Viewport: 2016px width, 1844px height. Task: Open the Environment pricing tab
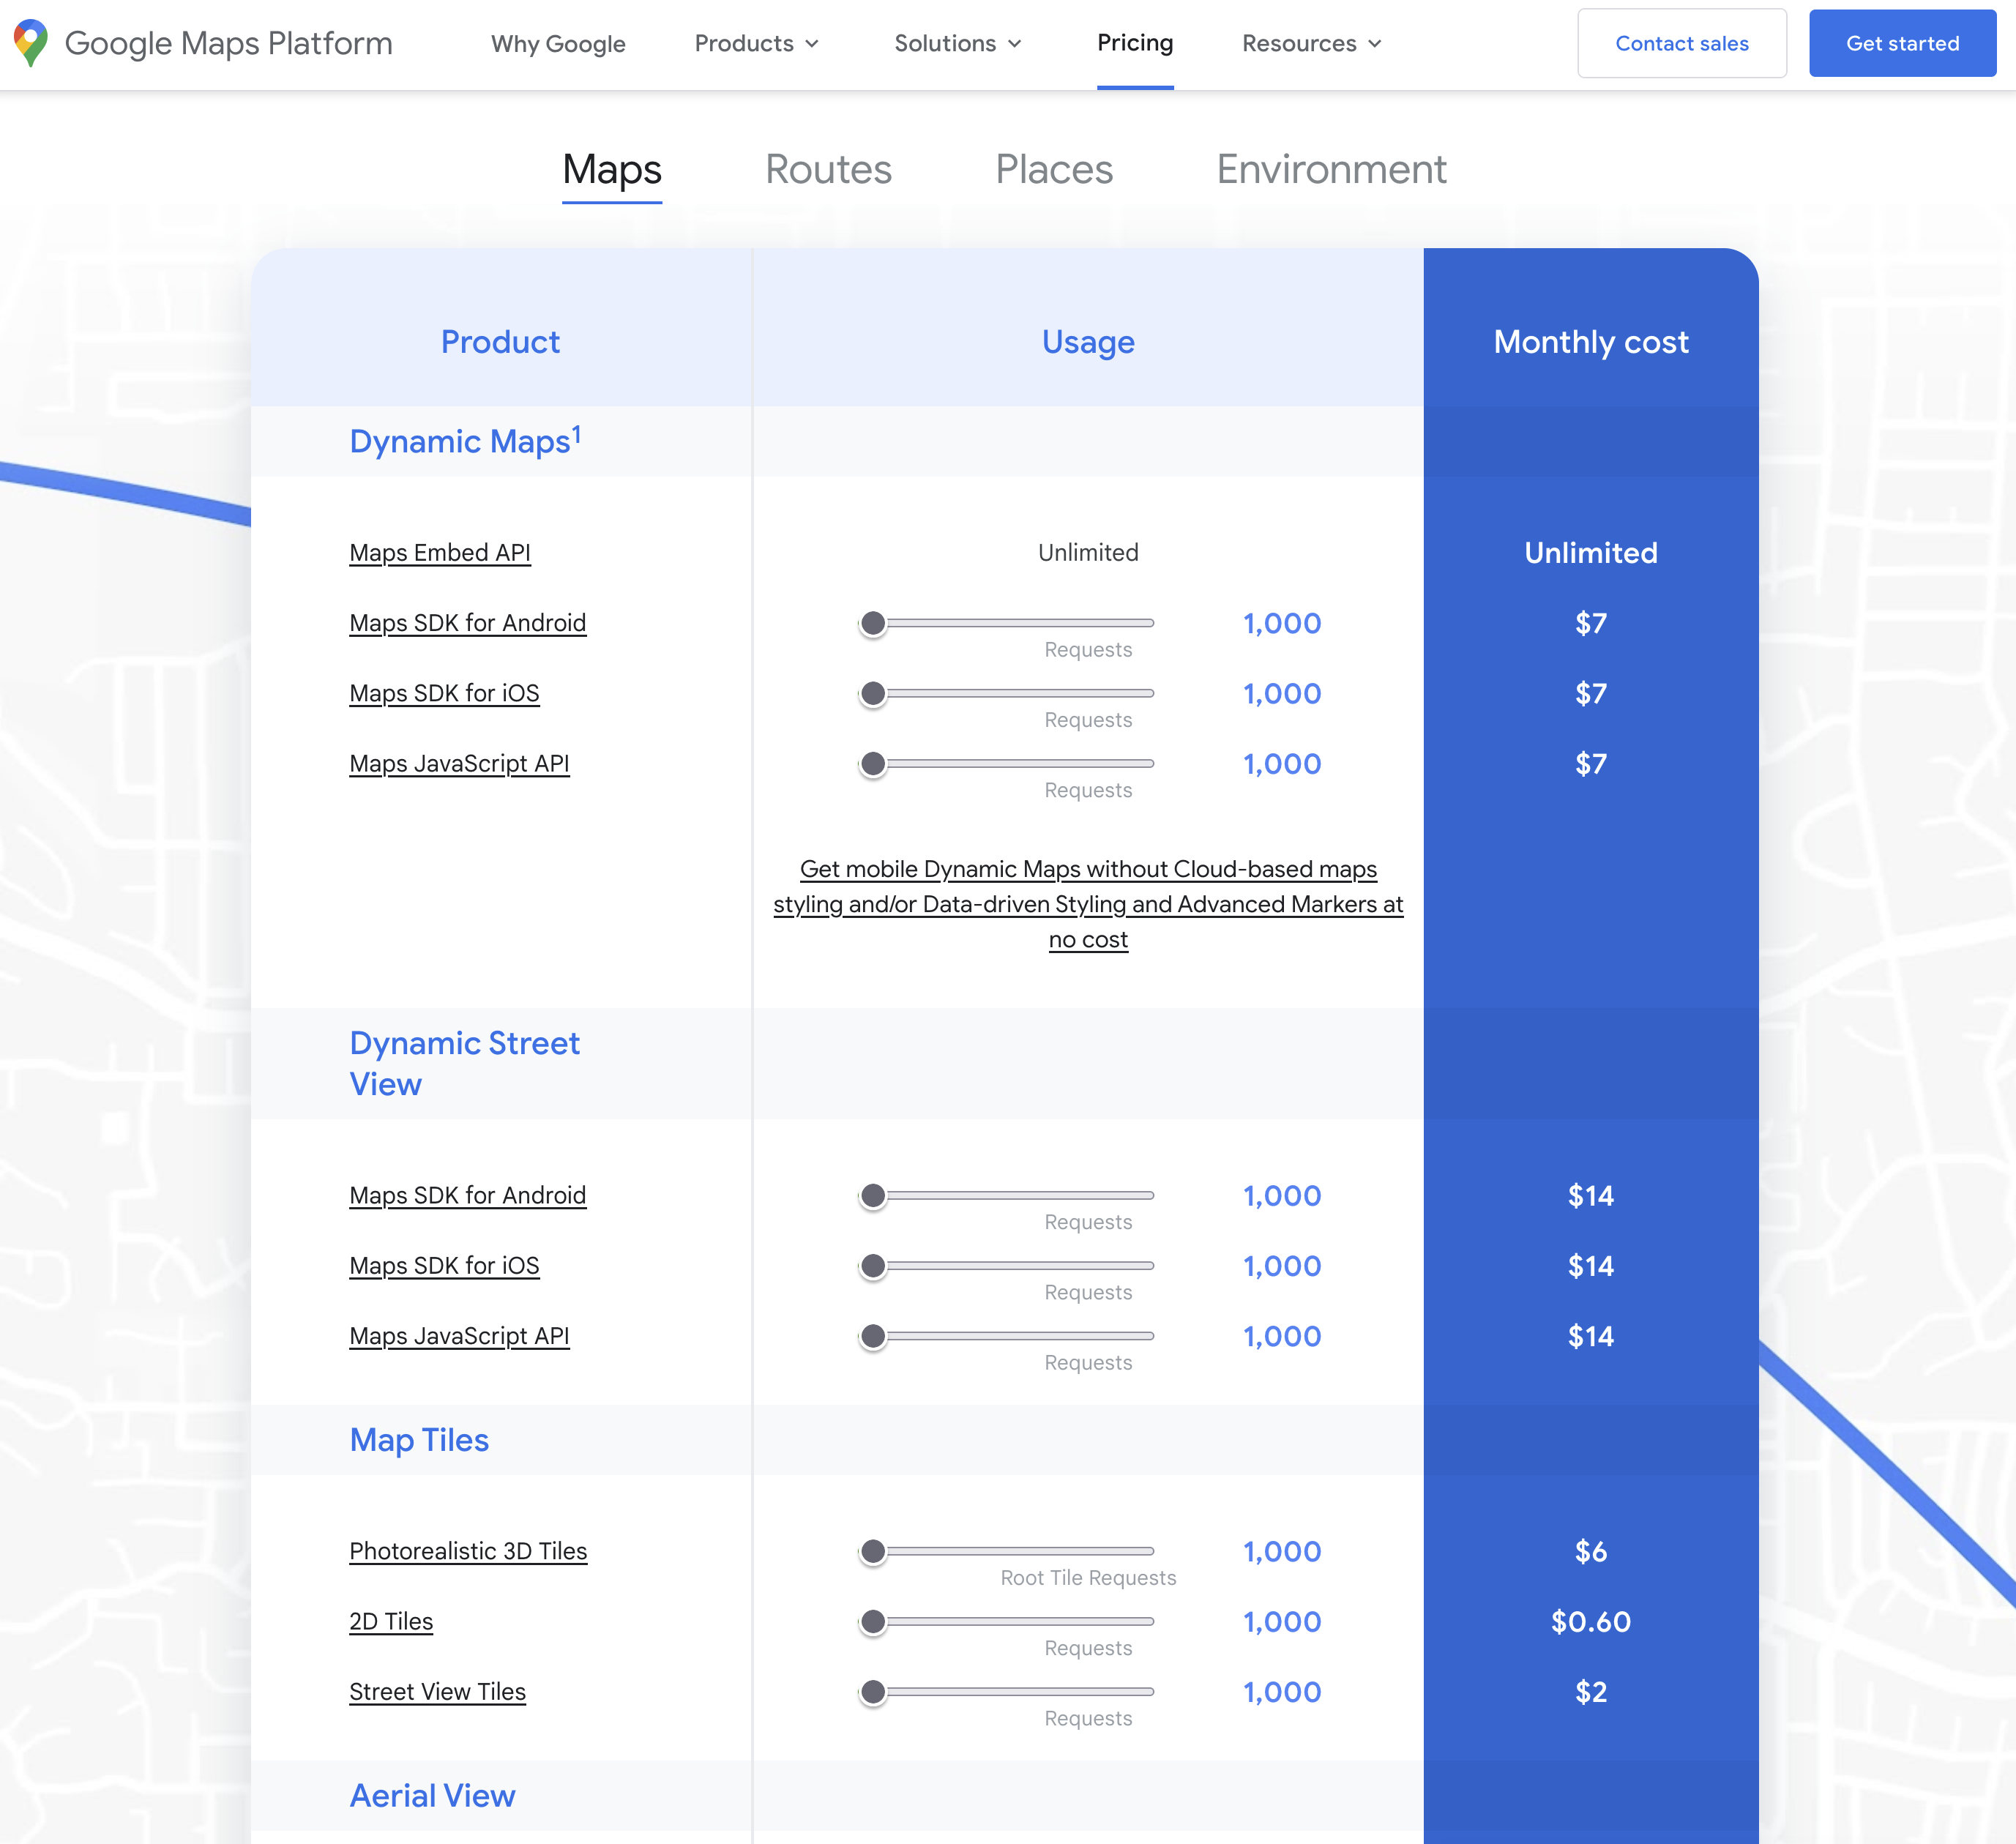coord(1331,169)
